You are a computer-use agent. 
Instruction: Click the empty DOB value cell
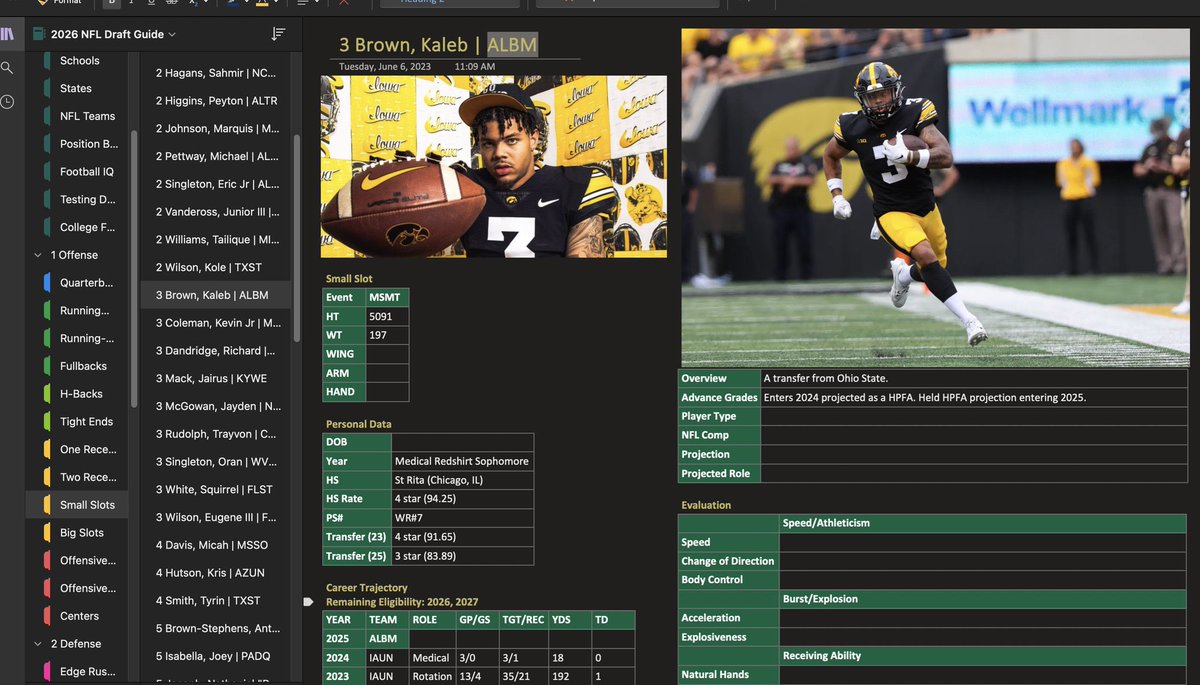pos(462,442)
